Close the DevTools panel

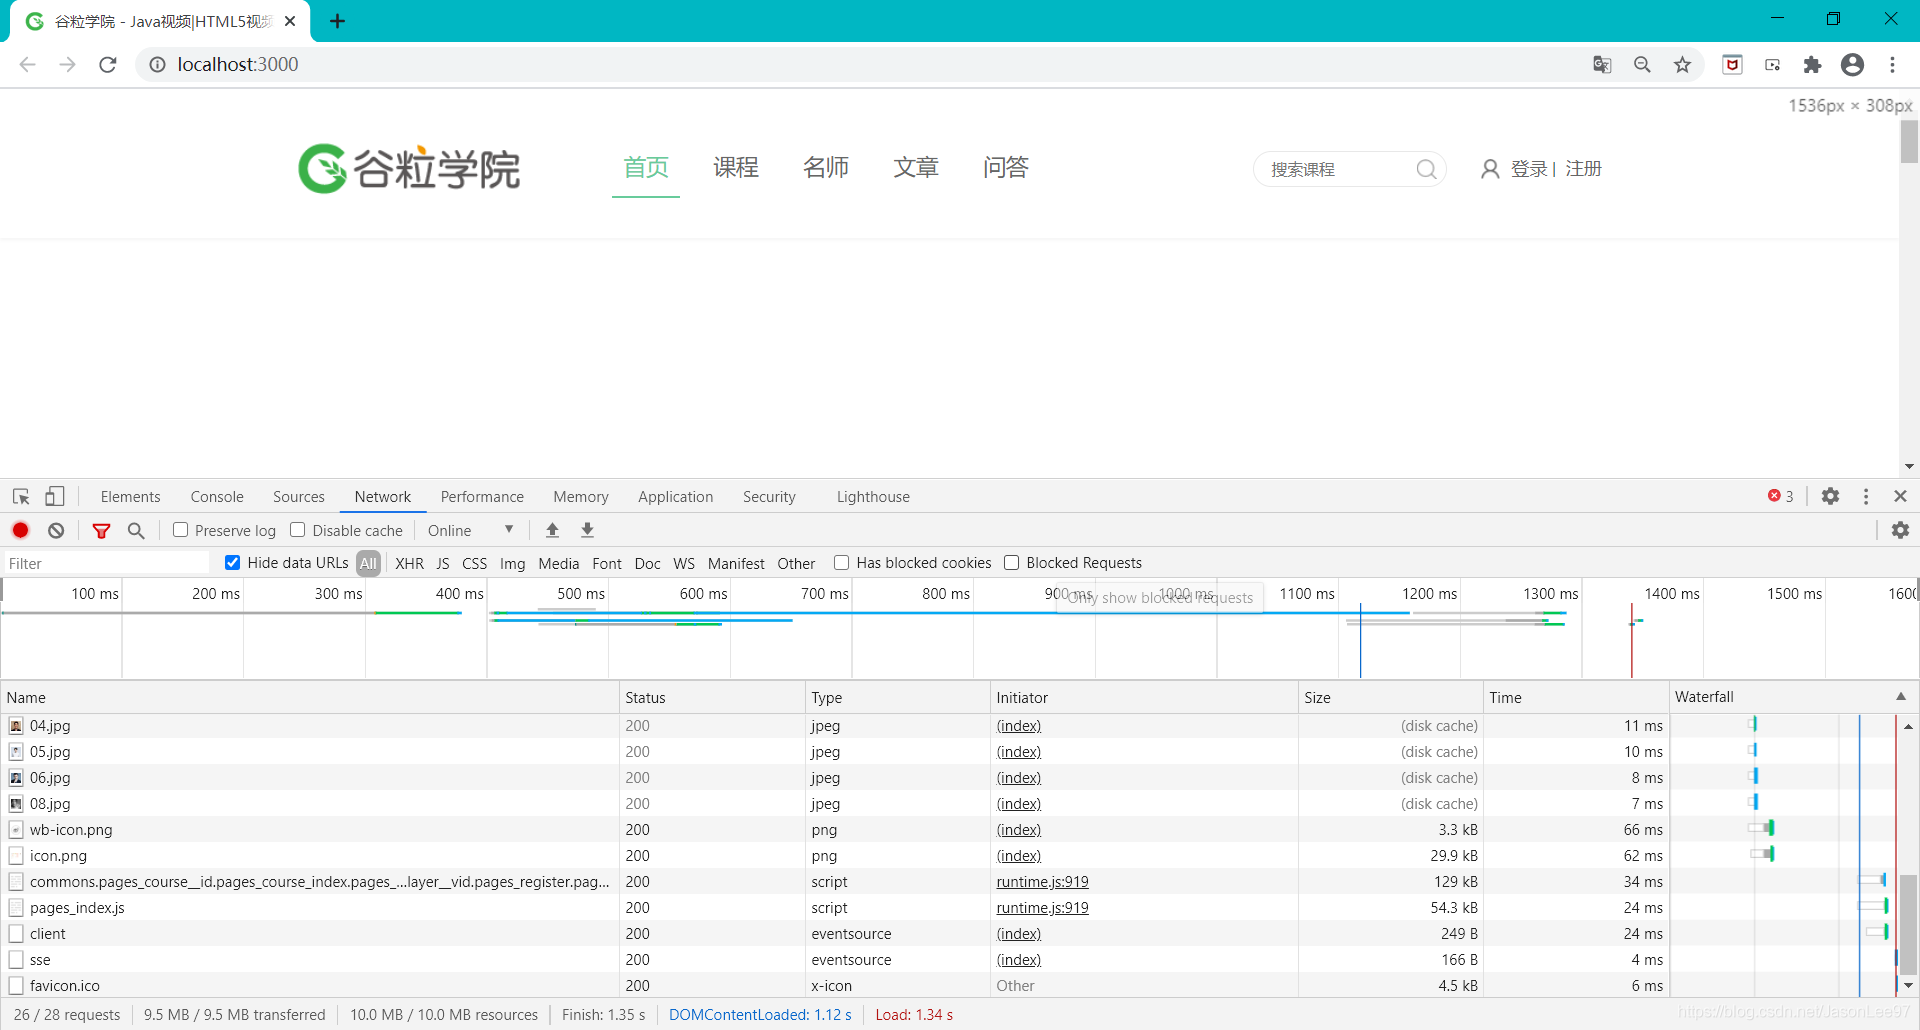1901,496
